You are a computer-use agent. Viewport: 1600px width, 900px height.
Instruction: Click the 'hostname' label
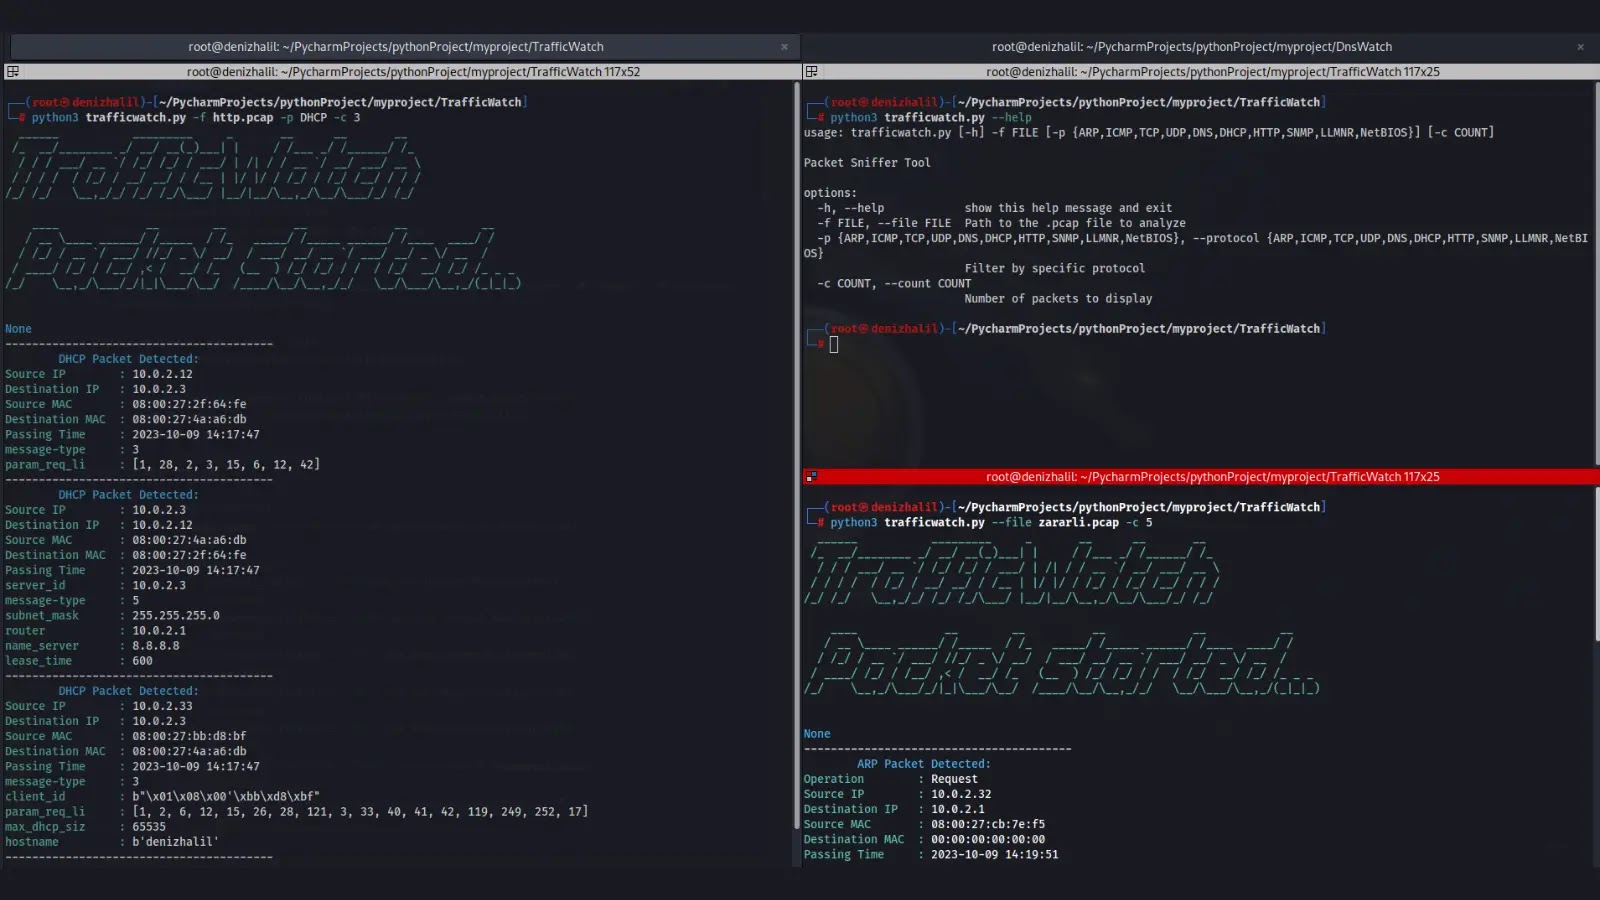pos(32,841)
